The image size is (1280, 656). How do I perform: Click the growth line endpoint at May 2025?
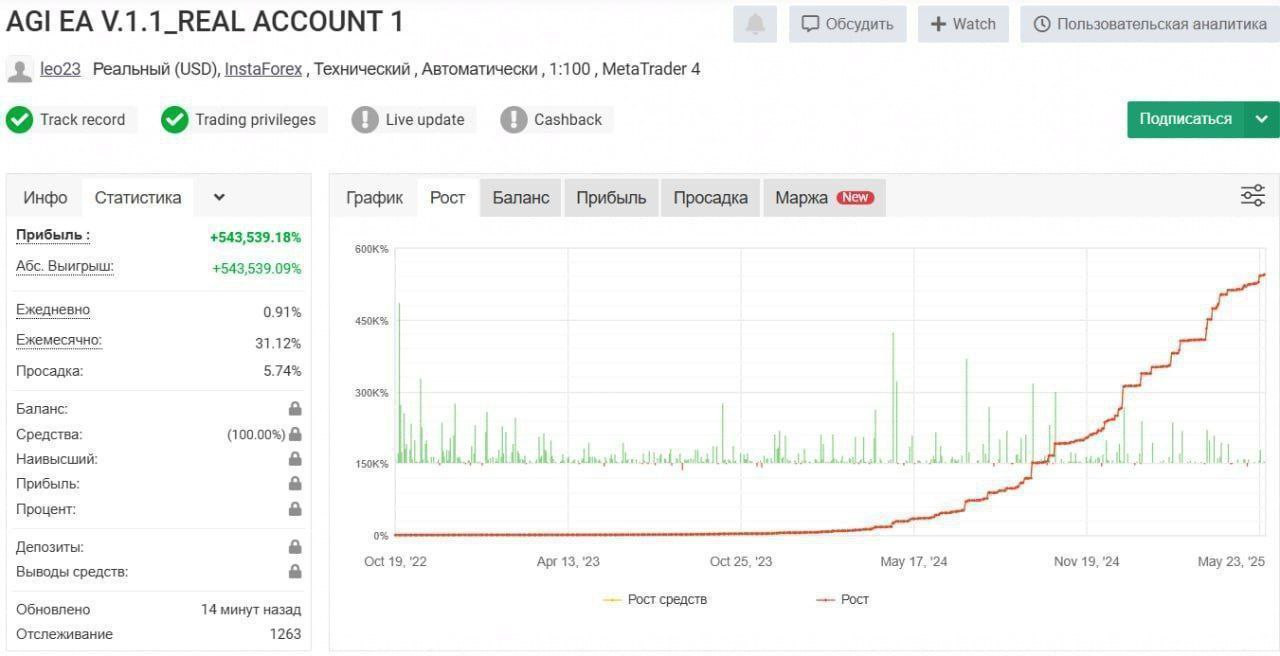(1263, 274)
